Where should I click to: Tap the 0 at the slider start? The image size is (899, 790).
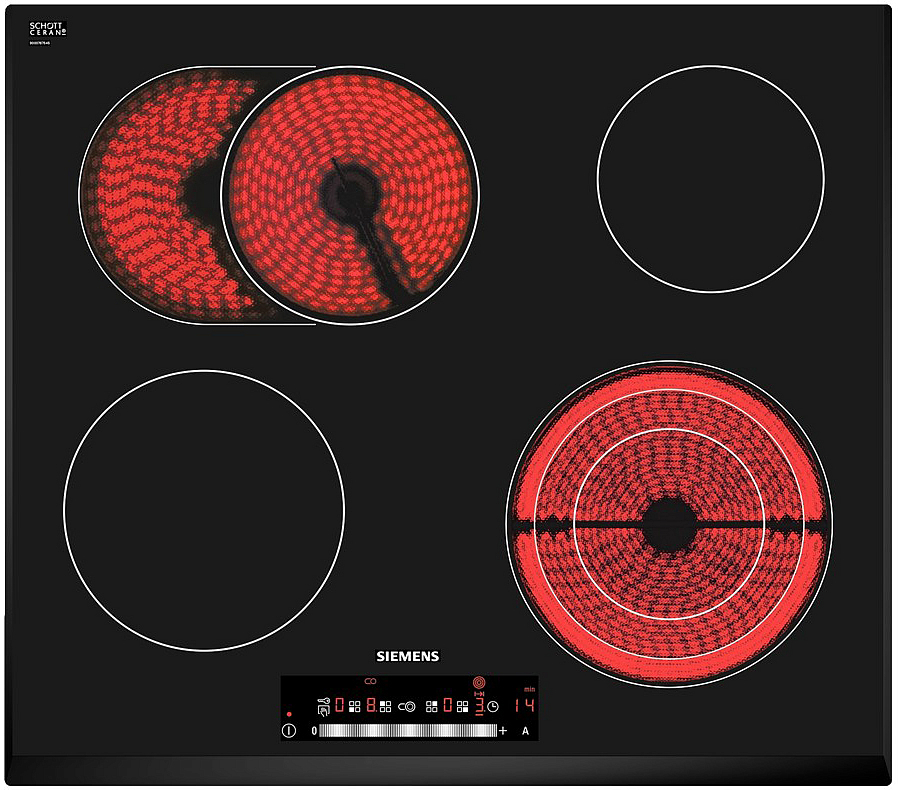click(x=314, y=731)
